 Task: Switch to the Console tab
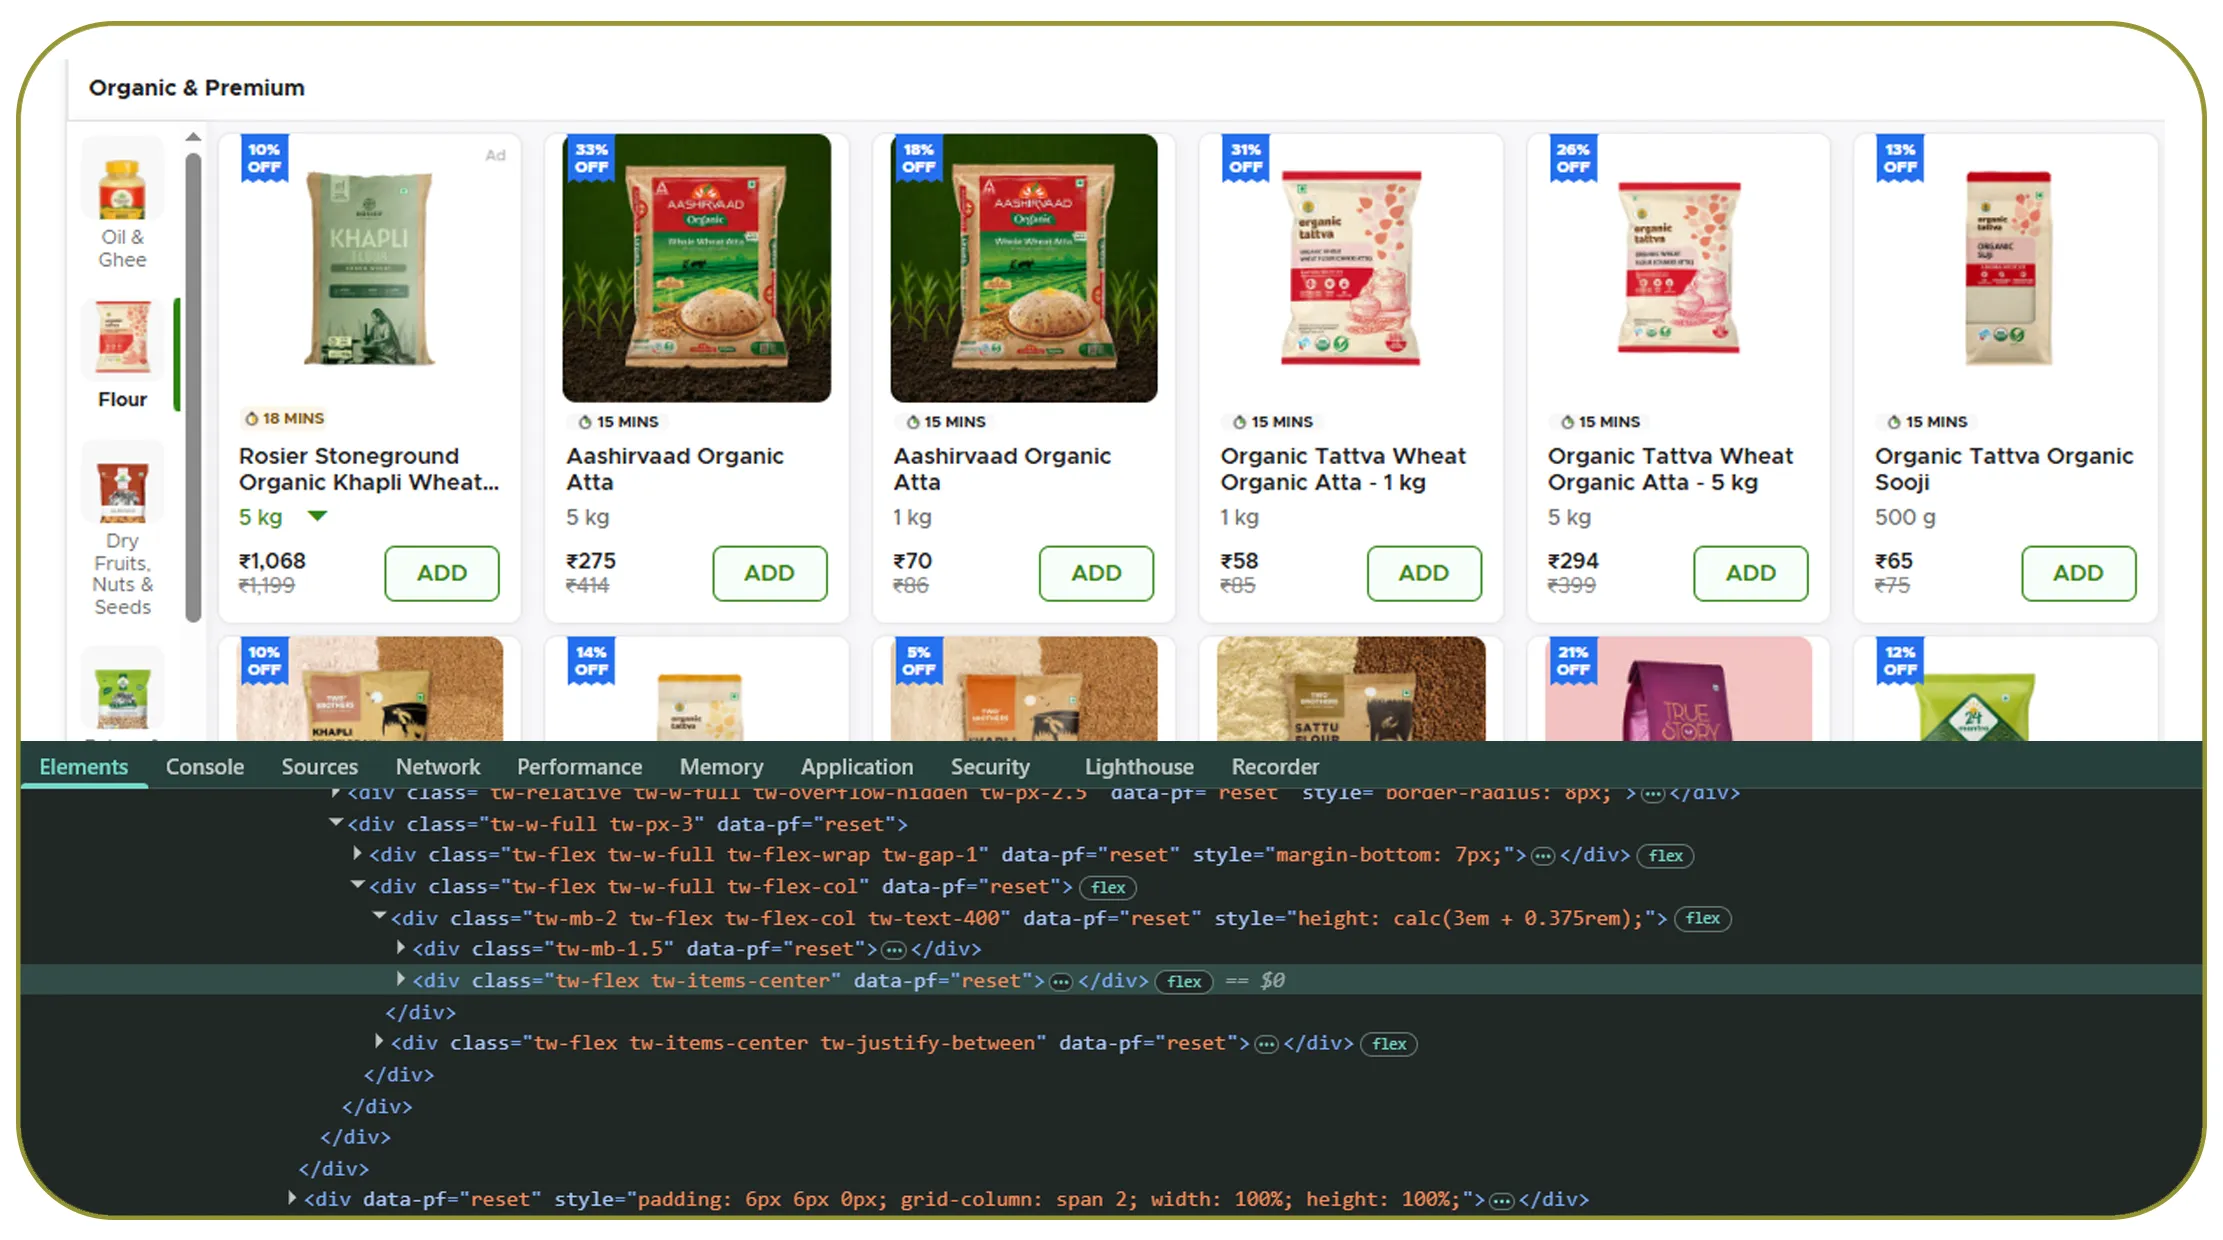[205, 767]
